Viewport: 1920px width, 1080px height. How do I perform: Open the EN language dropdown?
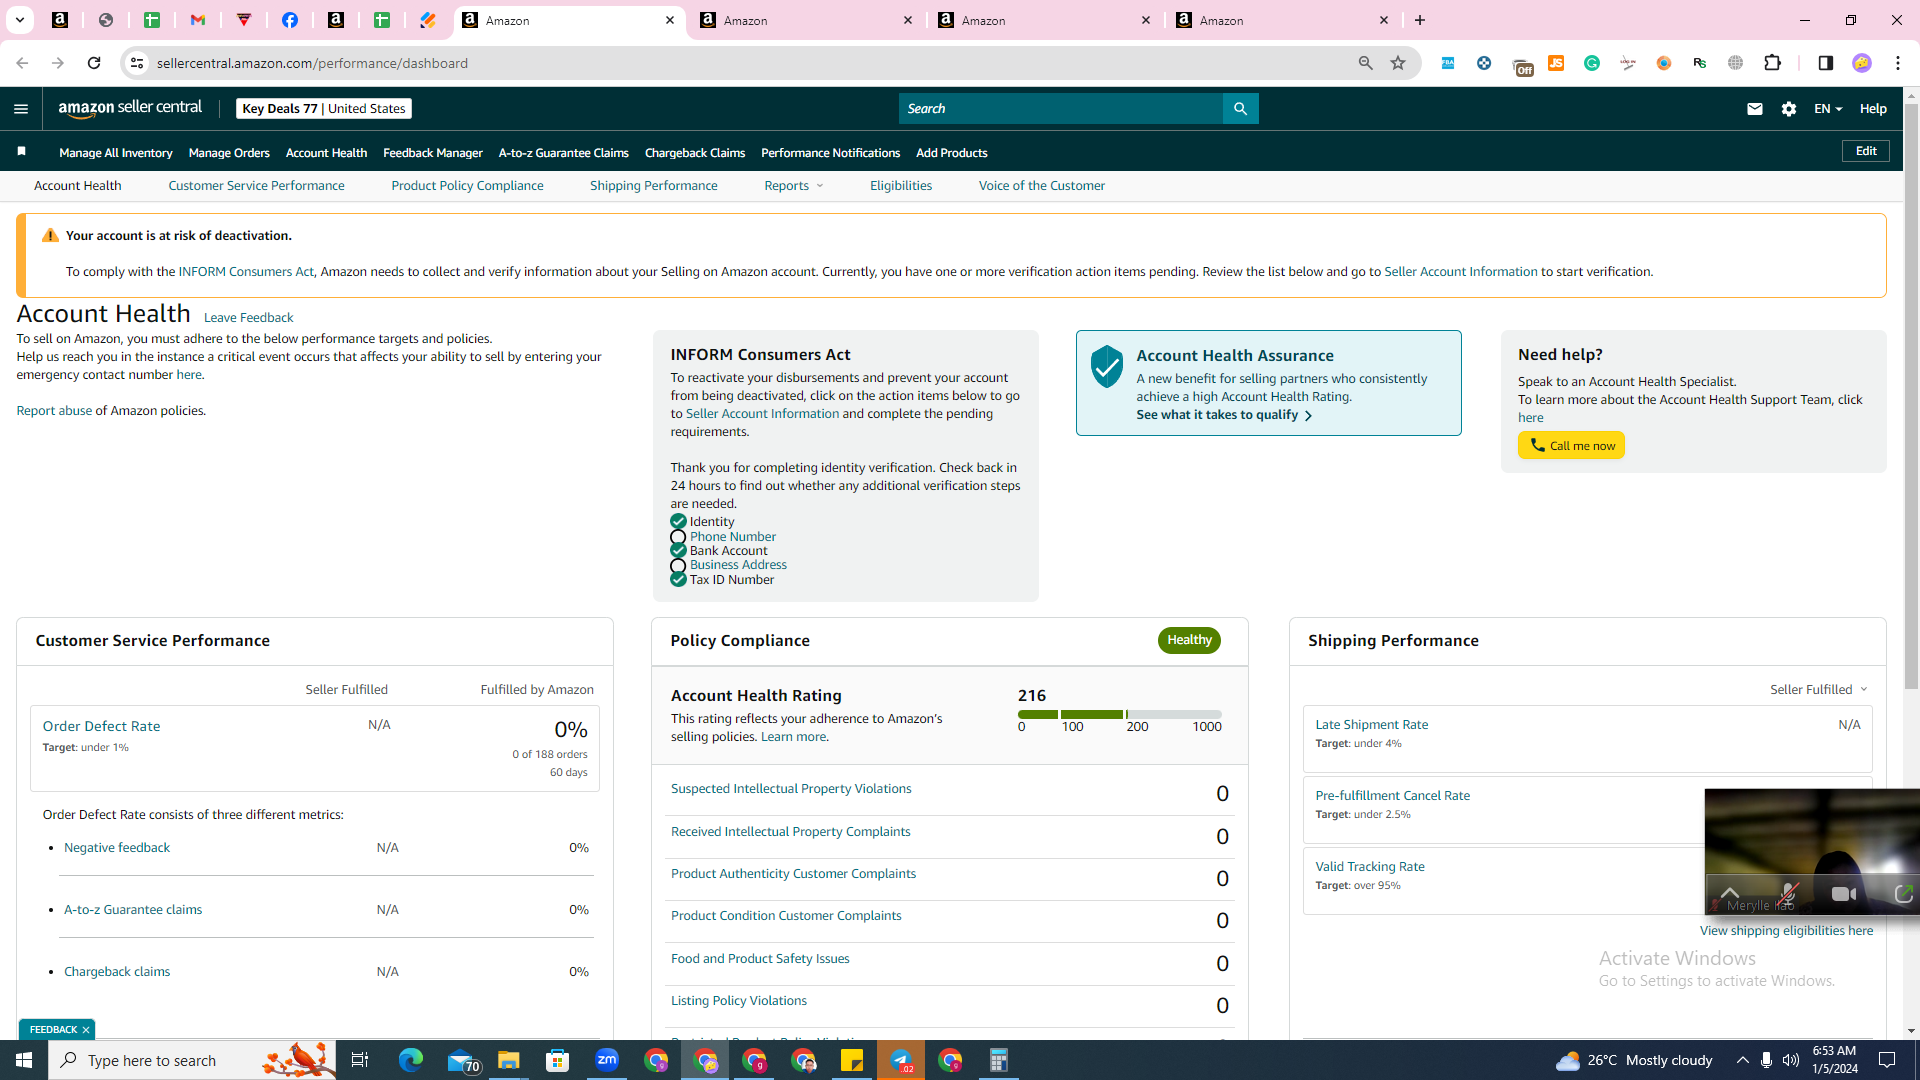click(1828, 109)
